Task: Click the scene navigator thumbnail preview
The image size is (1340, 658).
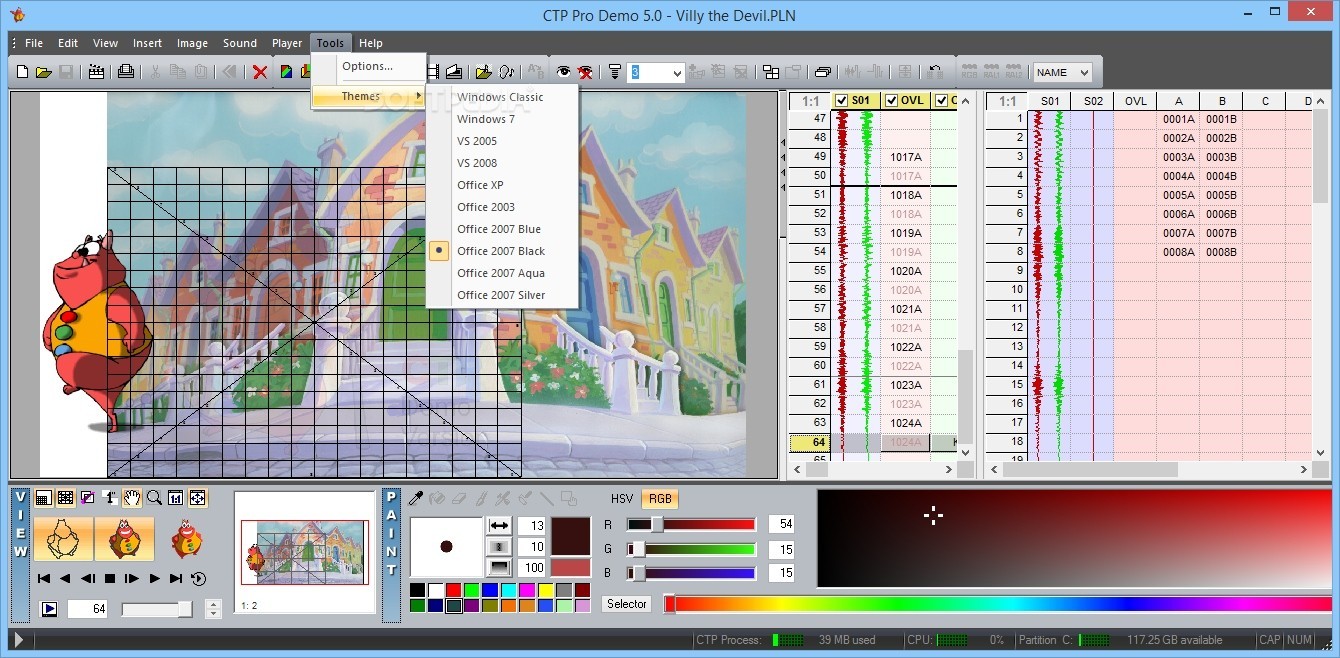Action: (305, 552)
